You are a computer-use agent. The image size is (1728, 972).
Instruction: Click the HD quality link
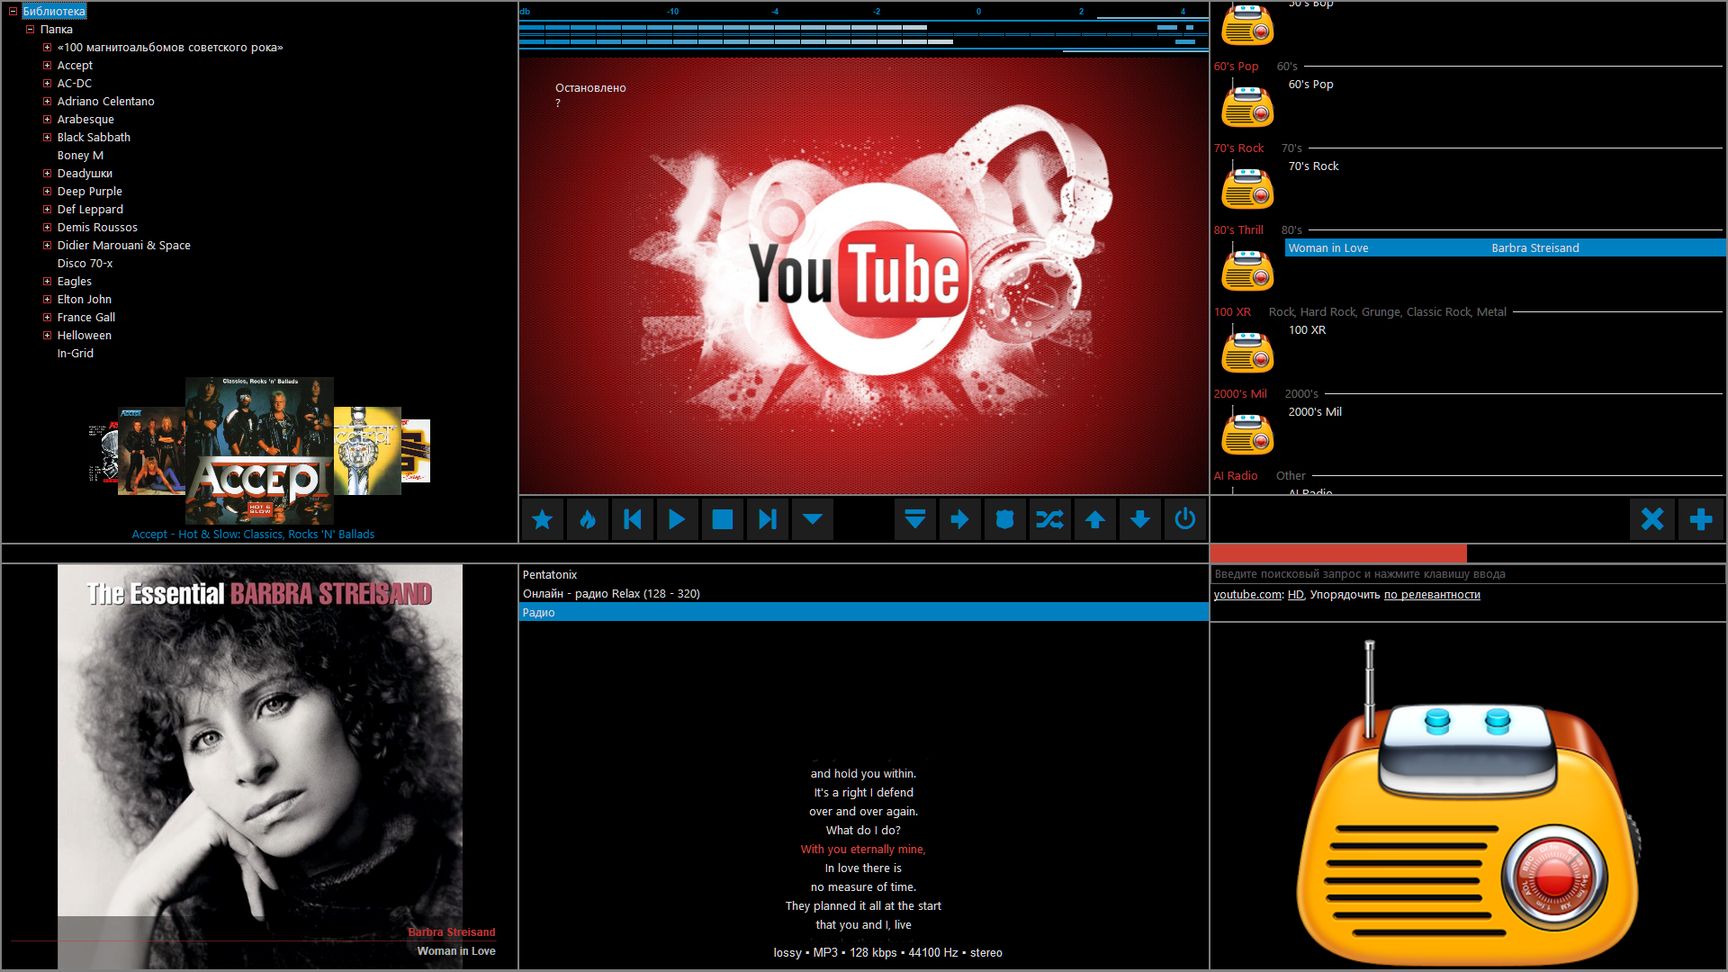[1296, 595]
